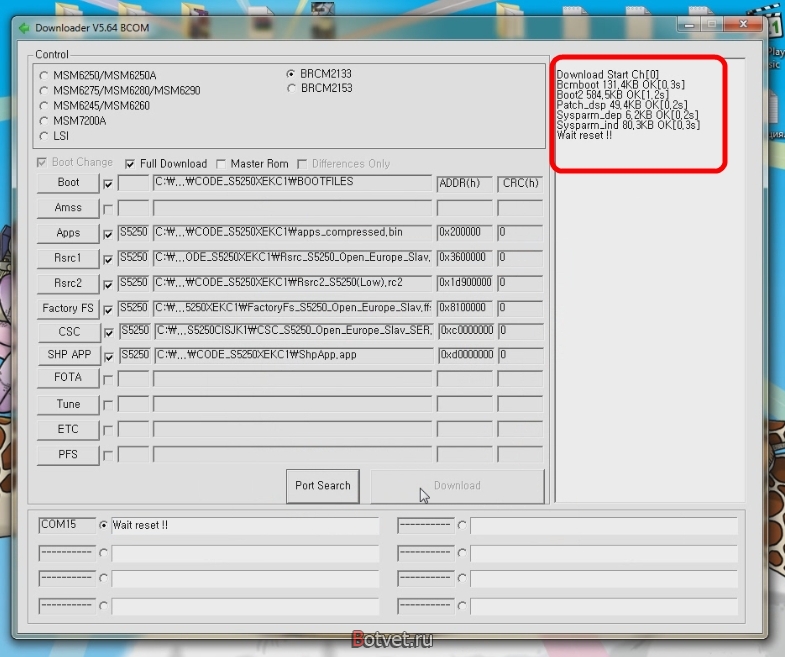Click the Download log output panel

click(650, 279)
